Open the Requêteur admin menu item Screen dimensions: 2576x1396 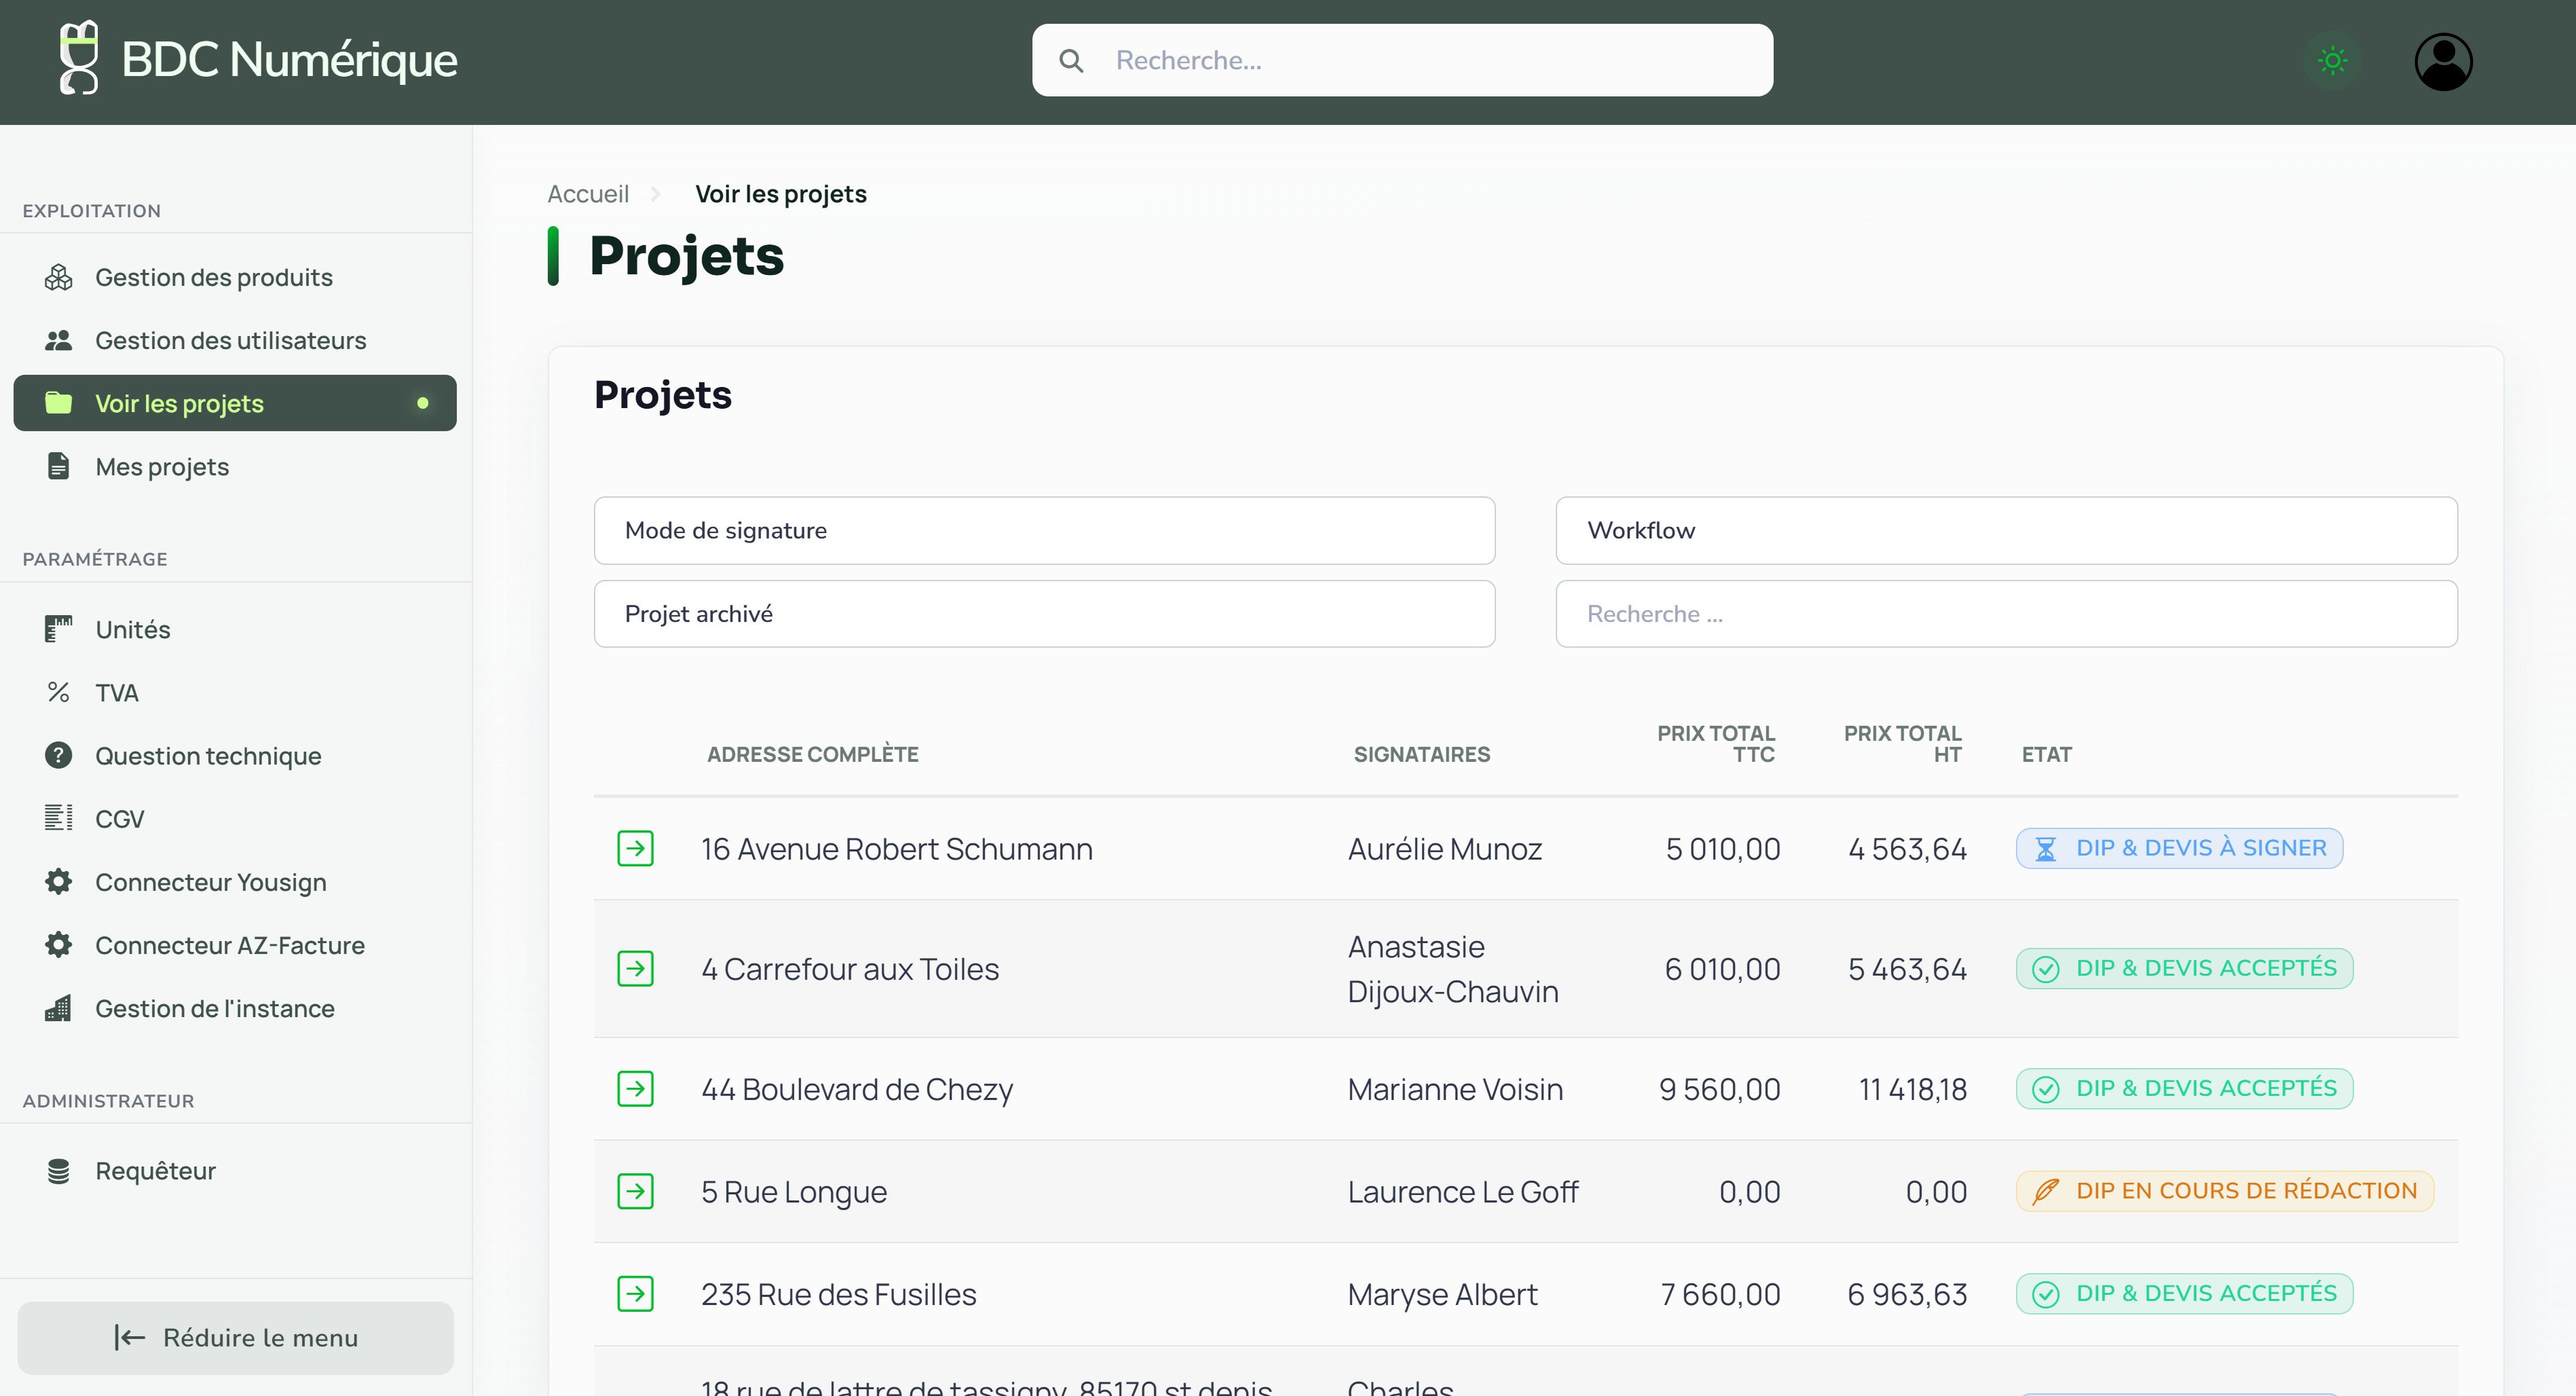pyautogui.click(x=155, y=1170)
